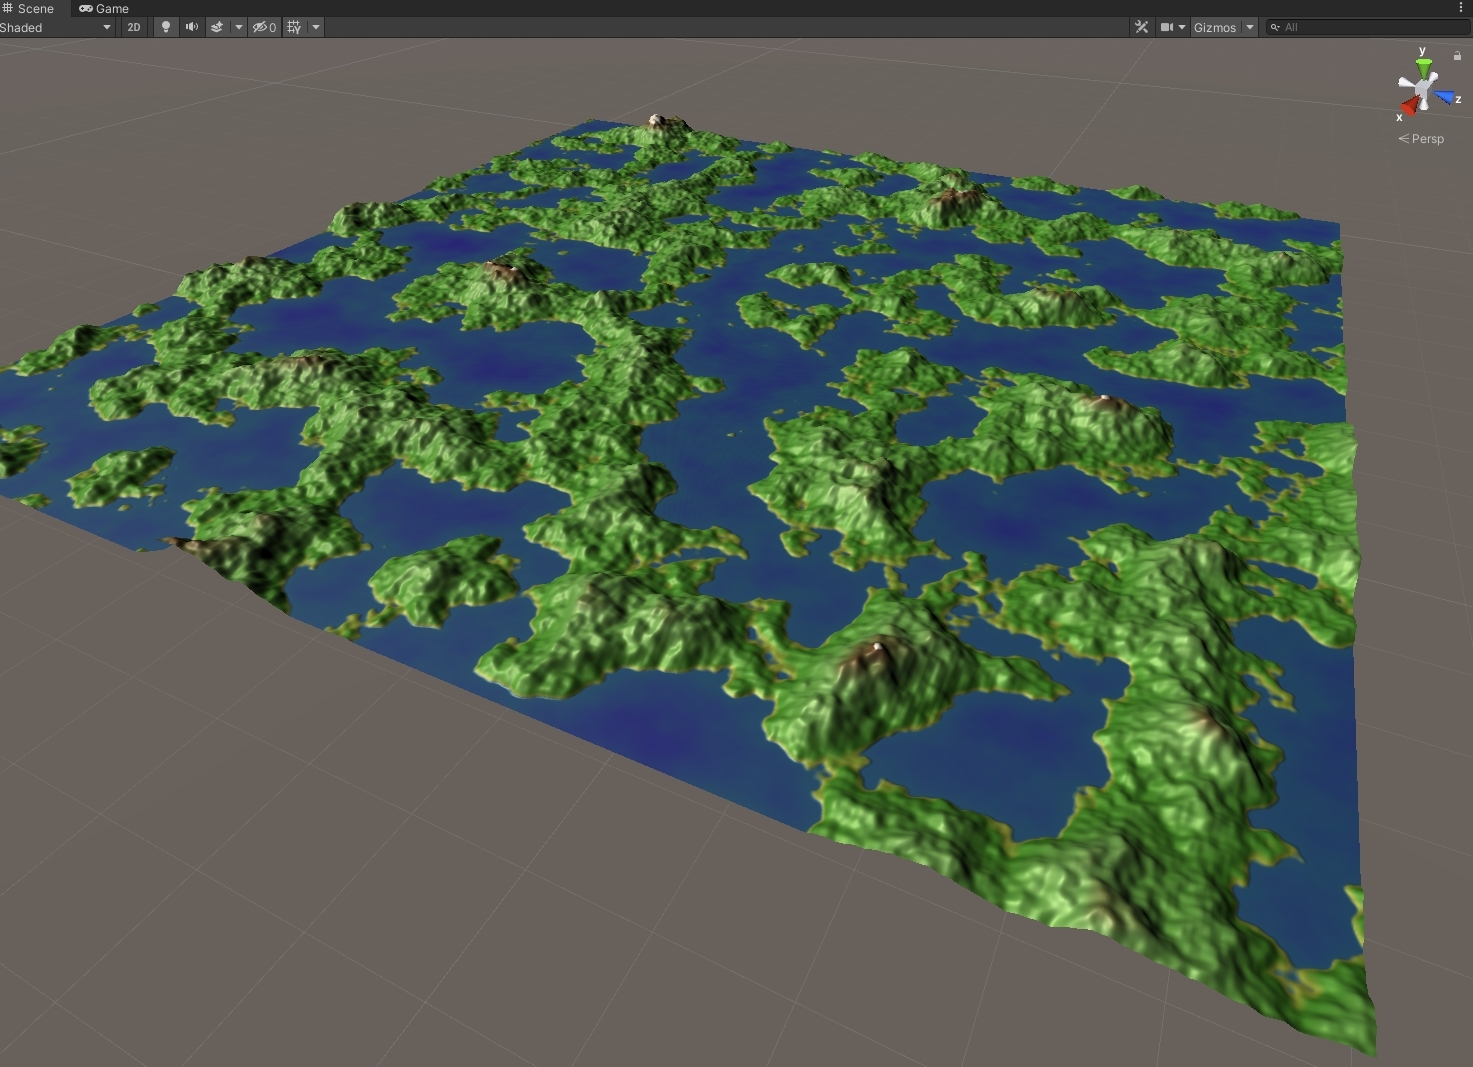
Task: Click the blue Z axis cone on gizmo
Action: click(1444, 97)
